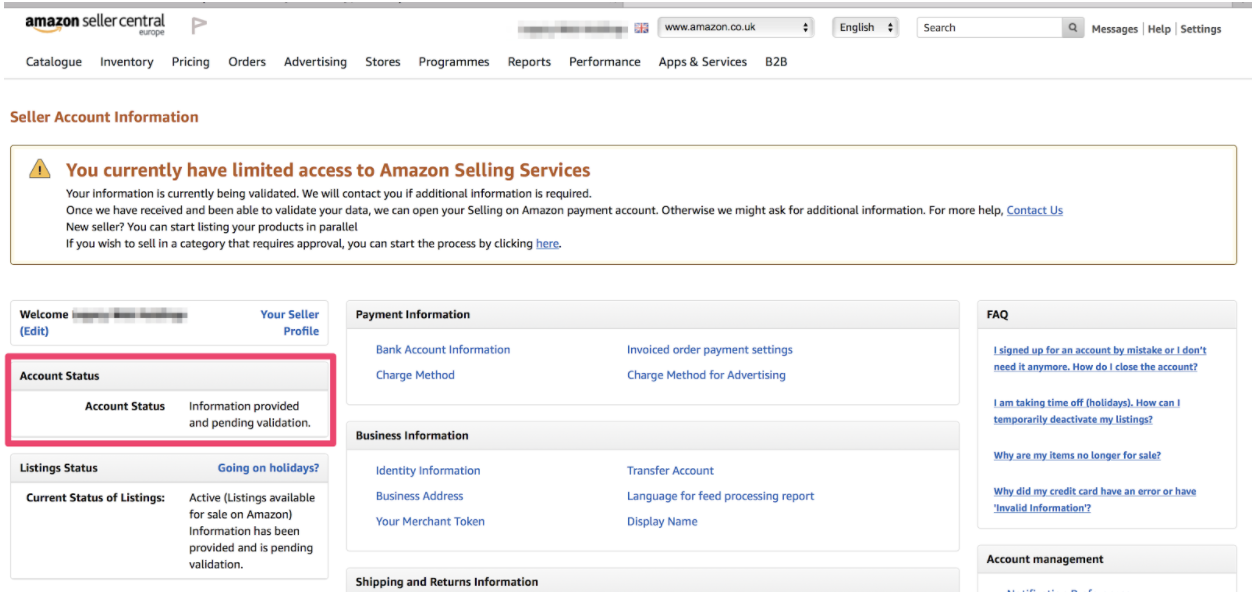
Task: Open Language for feed processing report
Action: 721,496
